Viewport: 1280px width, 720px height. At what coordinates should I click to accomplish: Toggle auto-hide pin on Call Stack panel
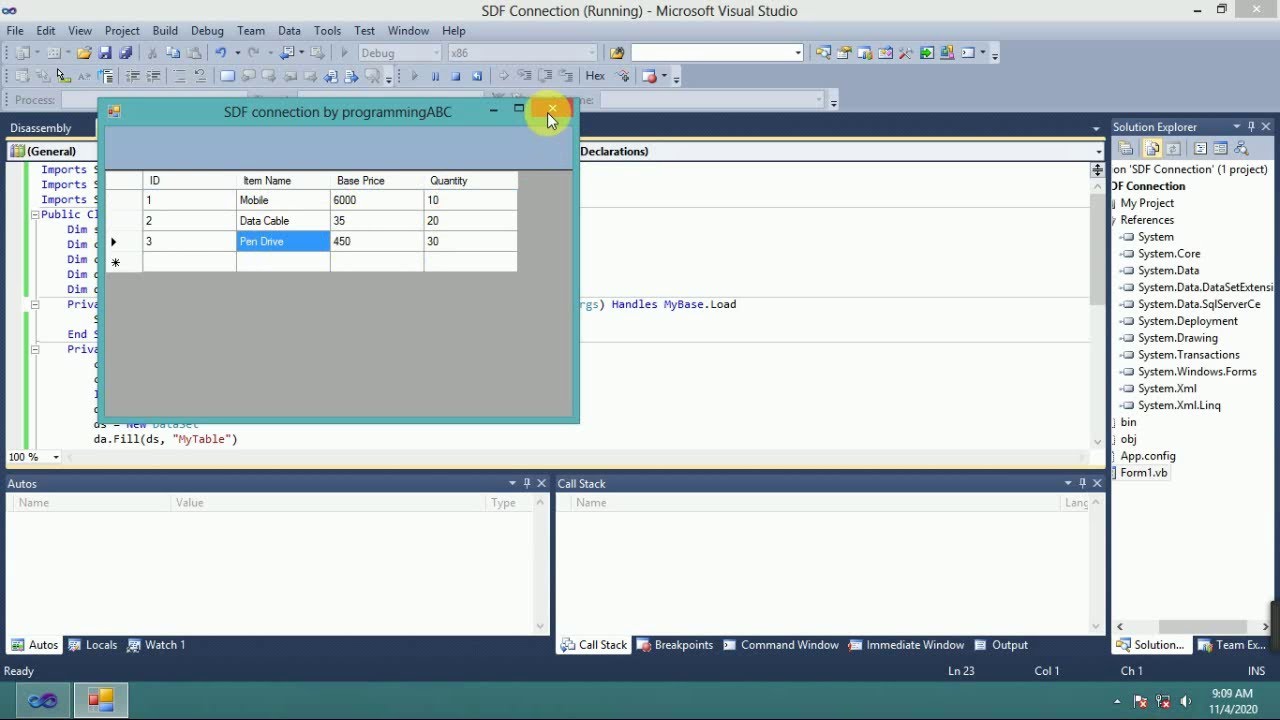(x=1082, y=483)
